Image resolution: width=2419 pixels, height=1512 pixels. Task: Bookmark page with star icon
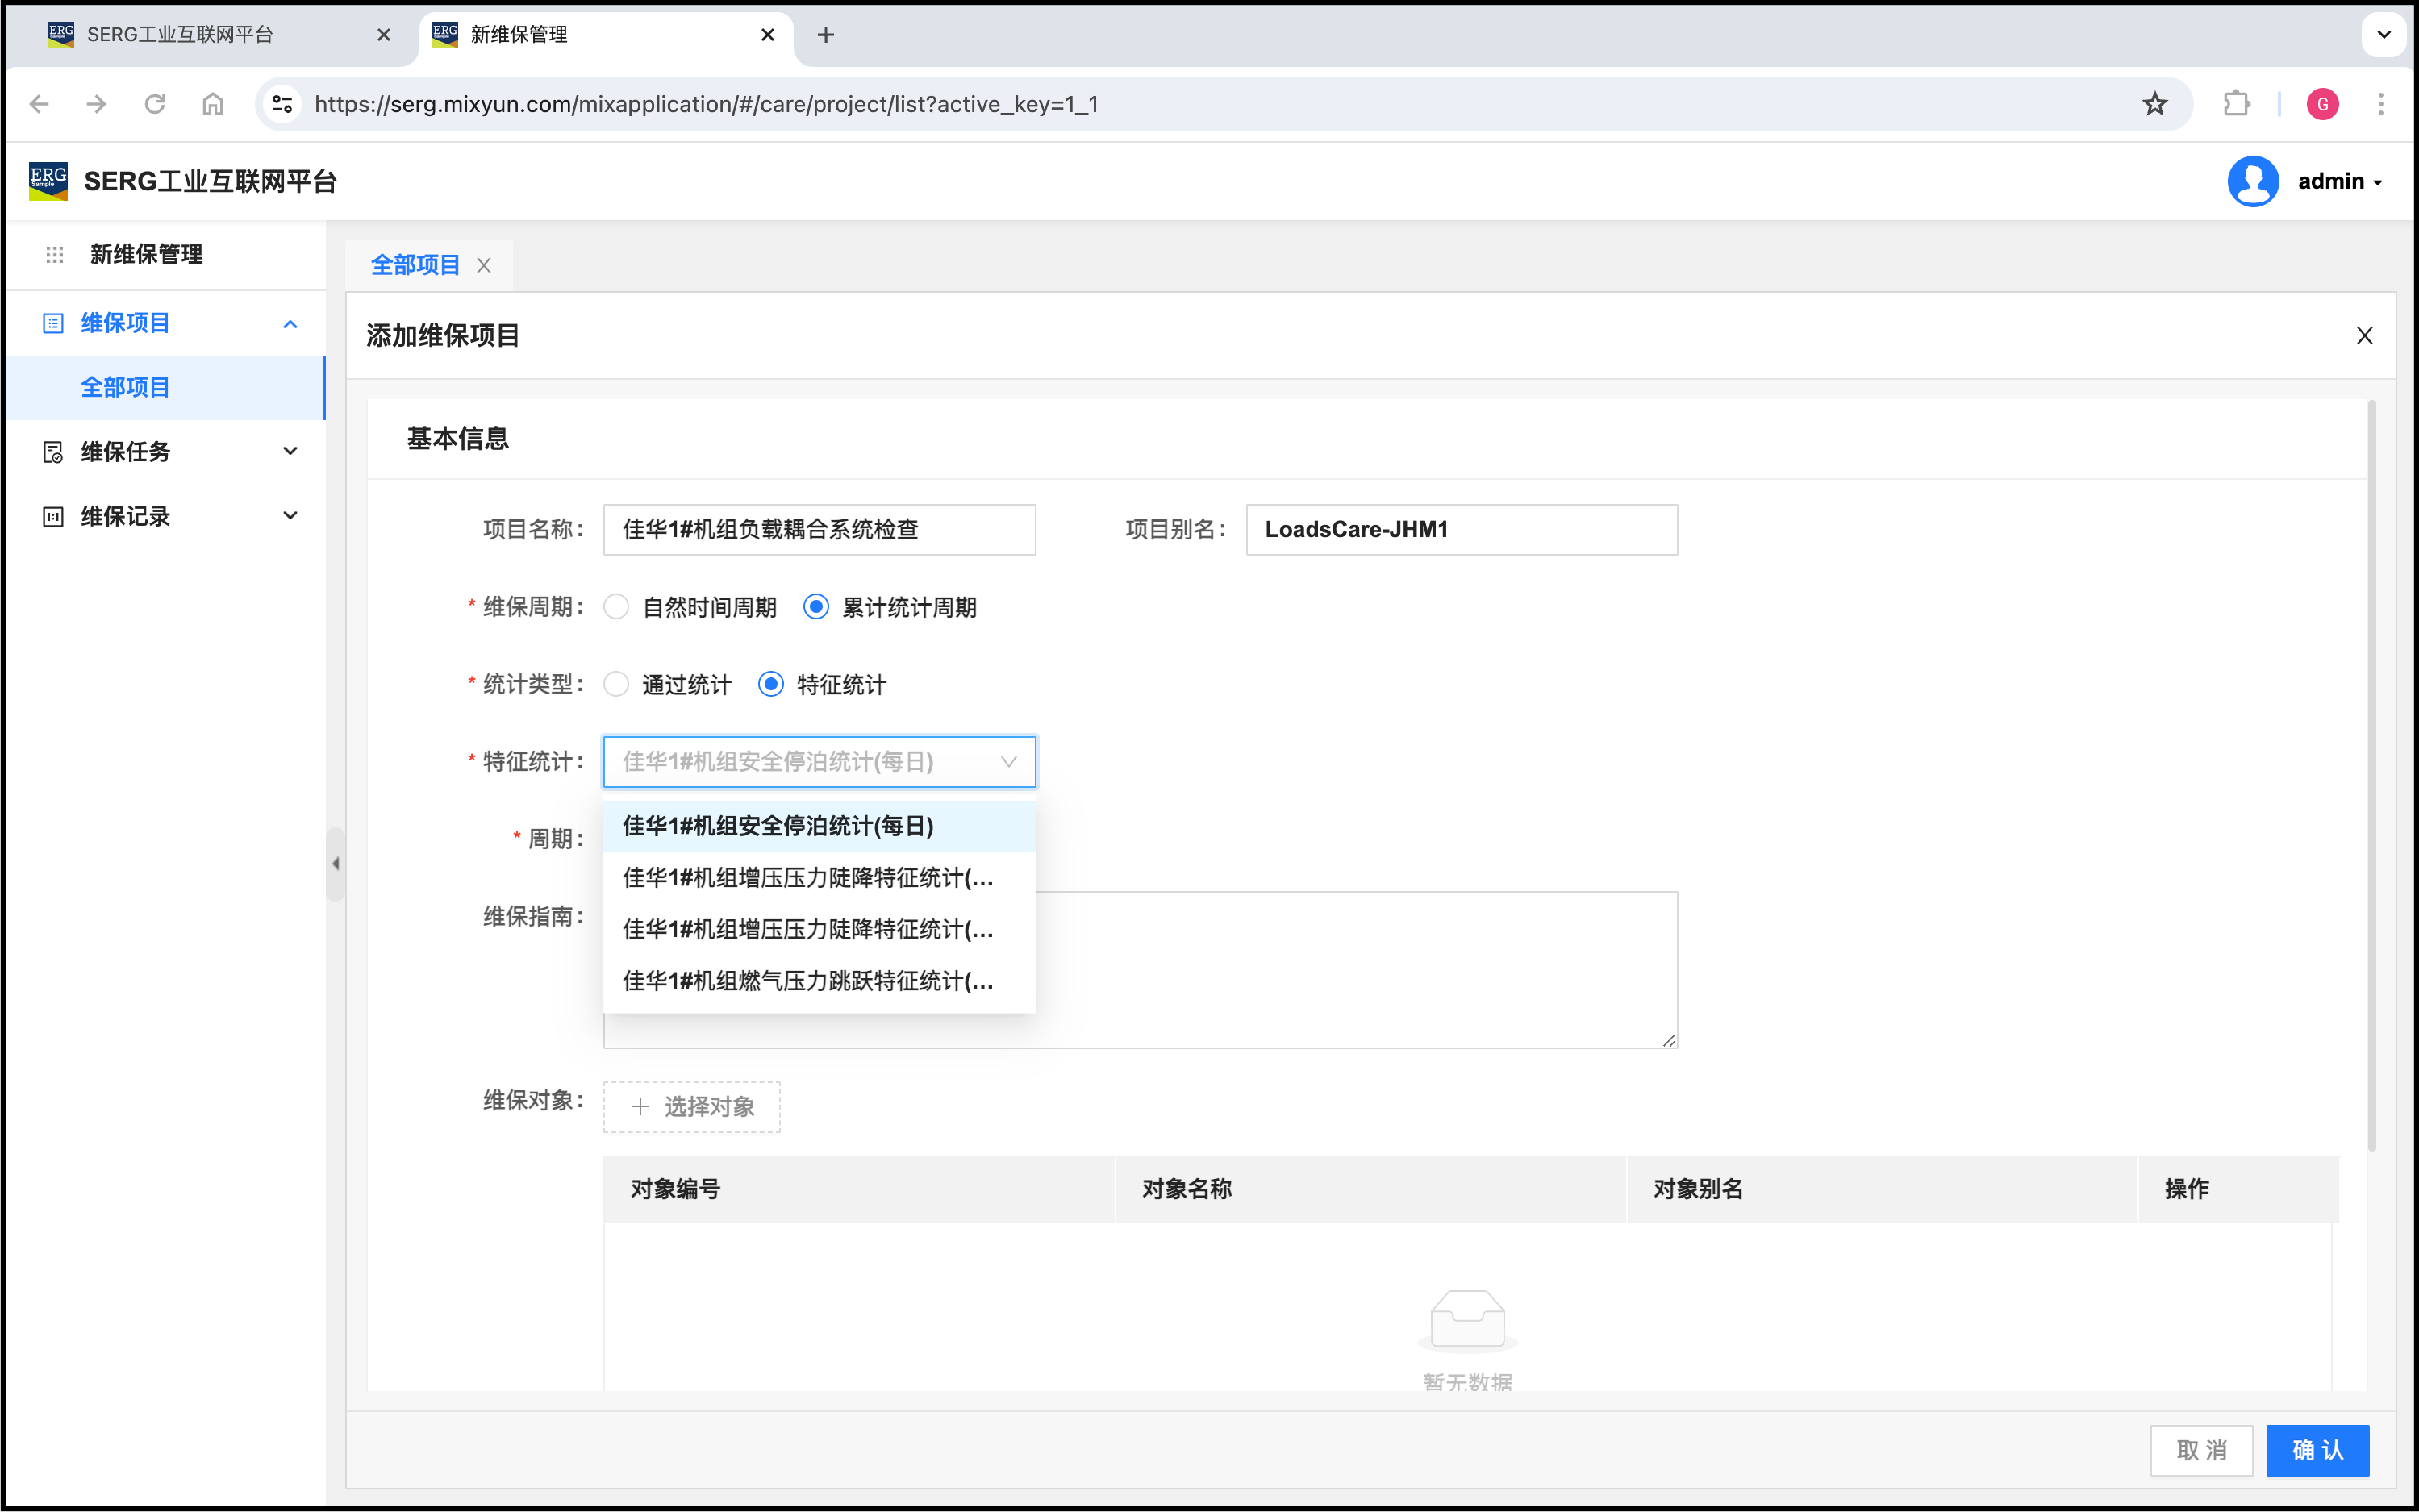(2154, 104)
